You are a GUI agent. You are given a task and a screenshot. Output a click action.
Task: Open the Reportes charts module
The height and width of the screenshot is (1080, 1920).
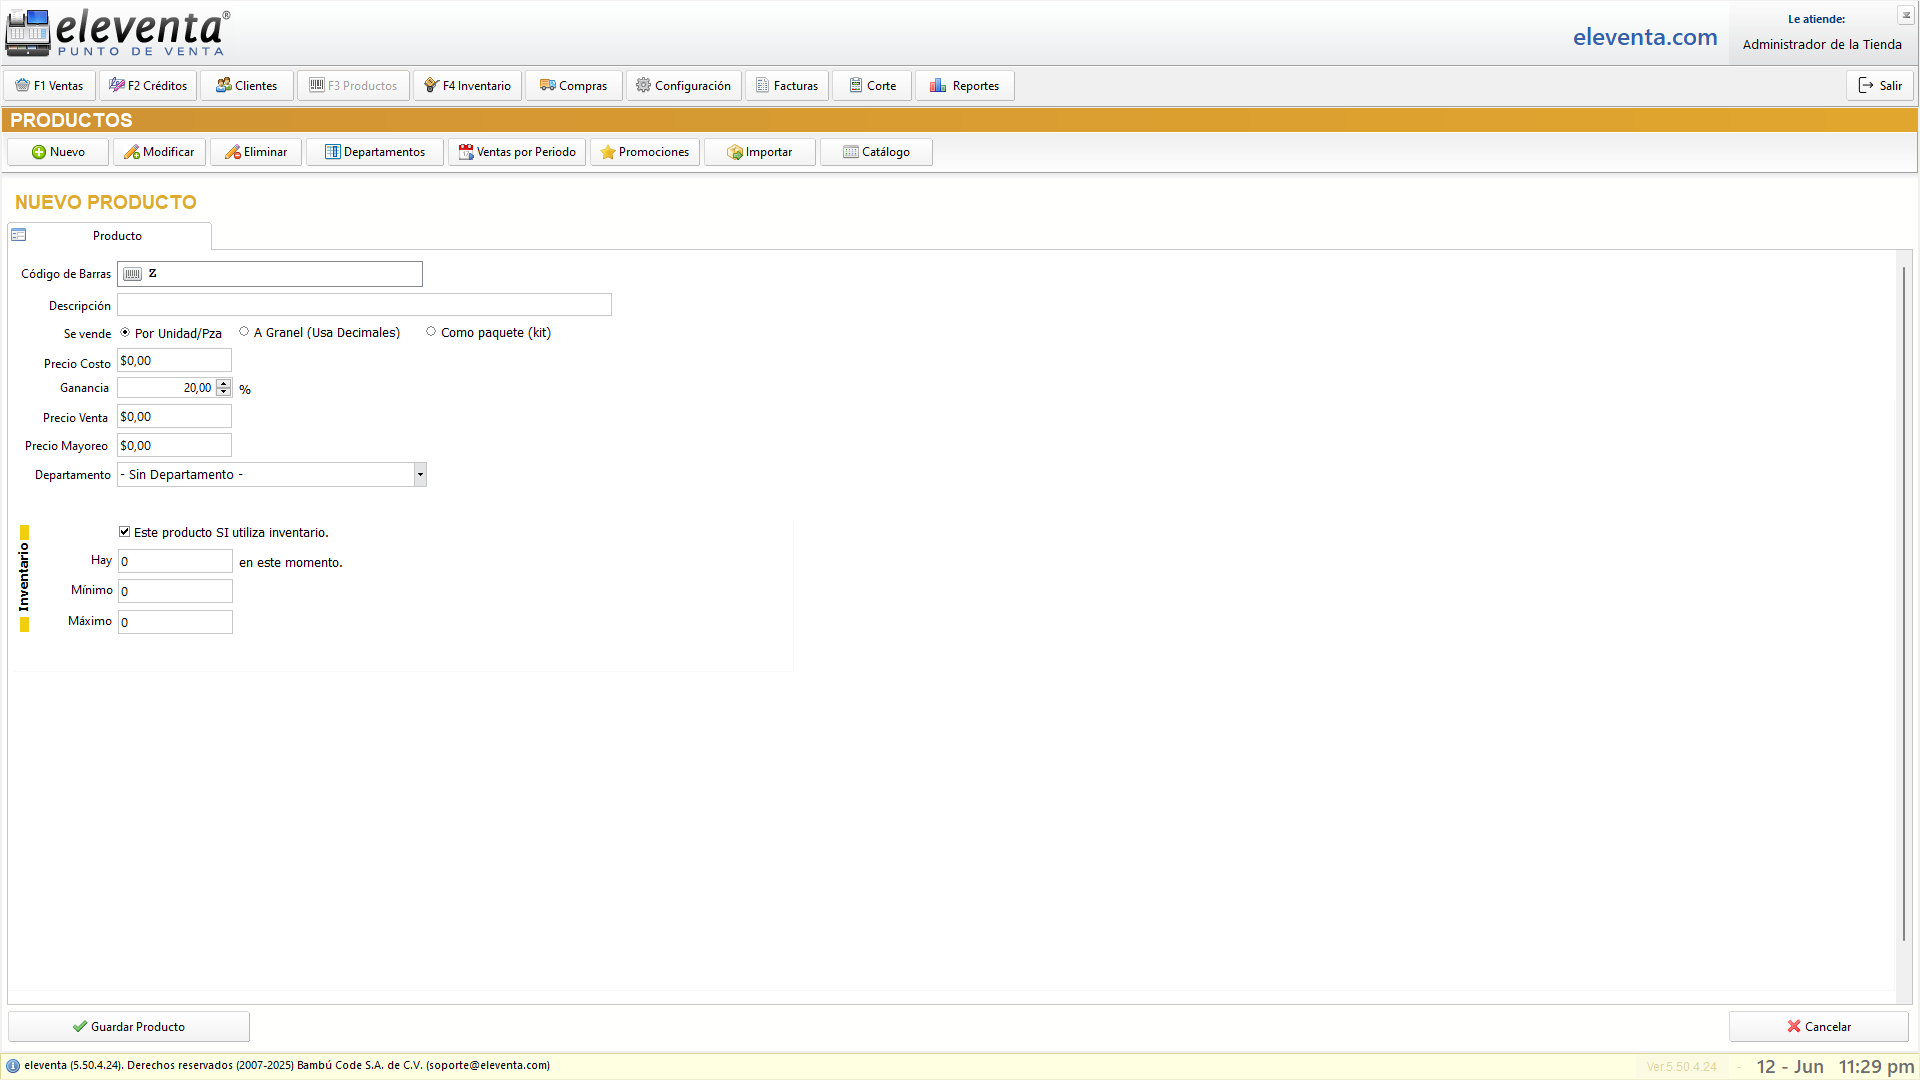click(964, 86)
